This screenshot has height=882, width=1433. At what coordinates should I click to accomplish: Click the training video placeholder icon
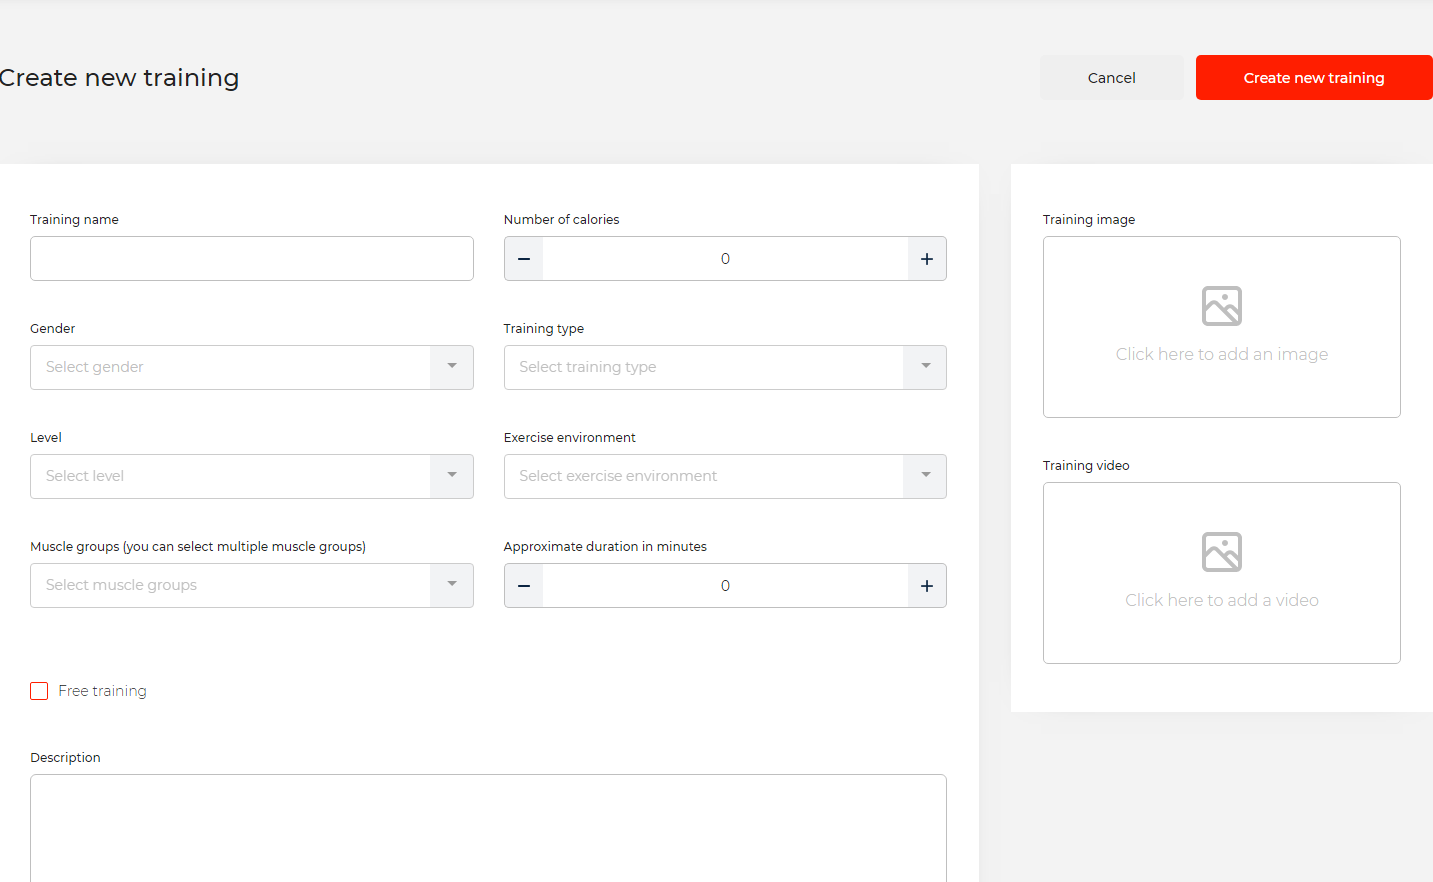coord(1221,552)
